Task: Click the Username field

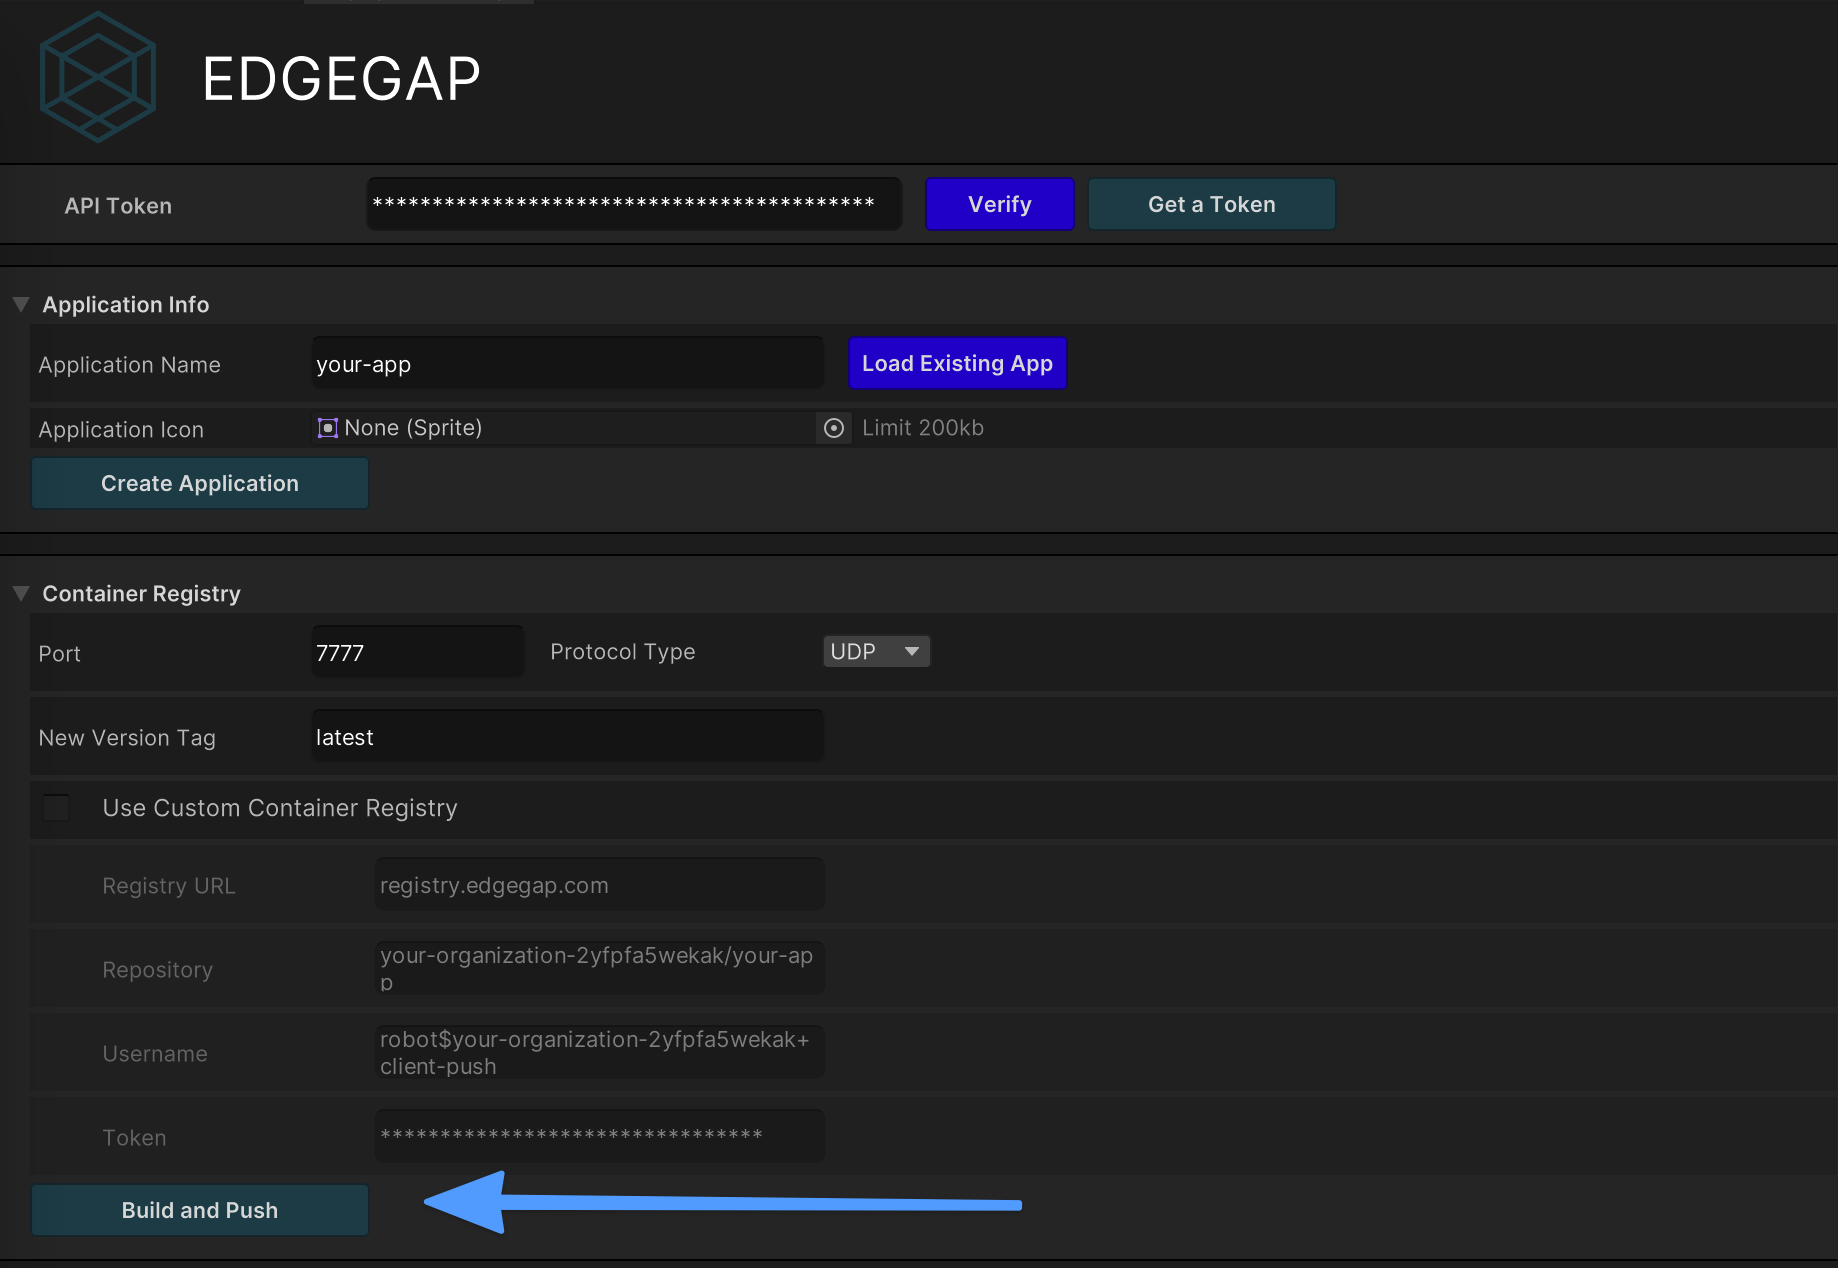Action: pyautogui.click(x=599, y=1052)
